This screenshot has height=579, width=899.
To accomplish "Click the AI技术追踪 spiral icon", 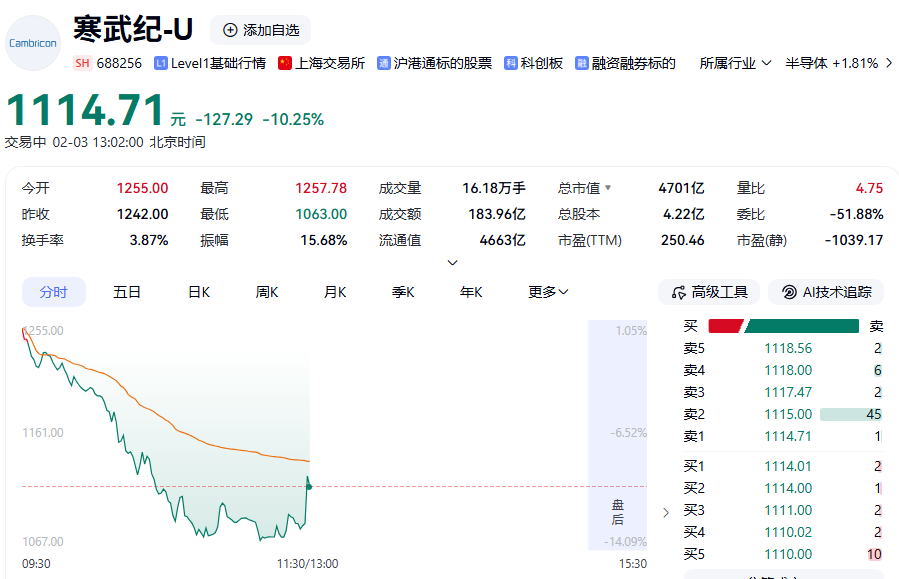I will click(x=789, y=292).
